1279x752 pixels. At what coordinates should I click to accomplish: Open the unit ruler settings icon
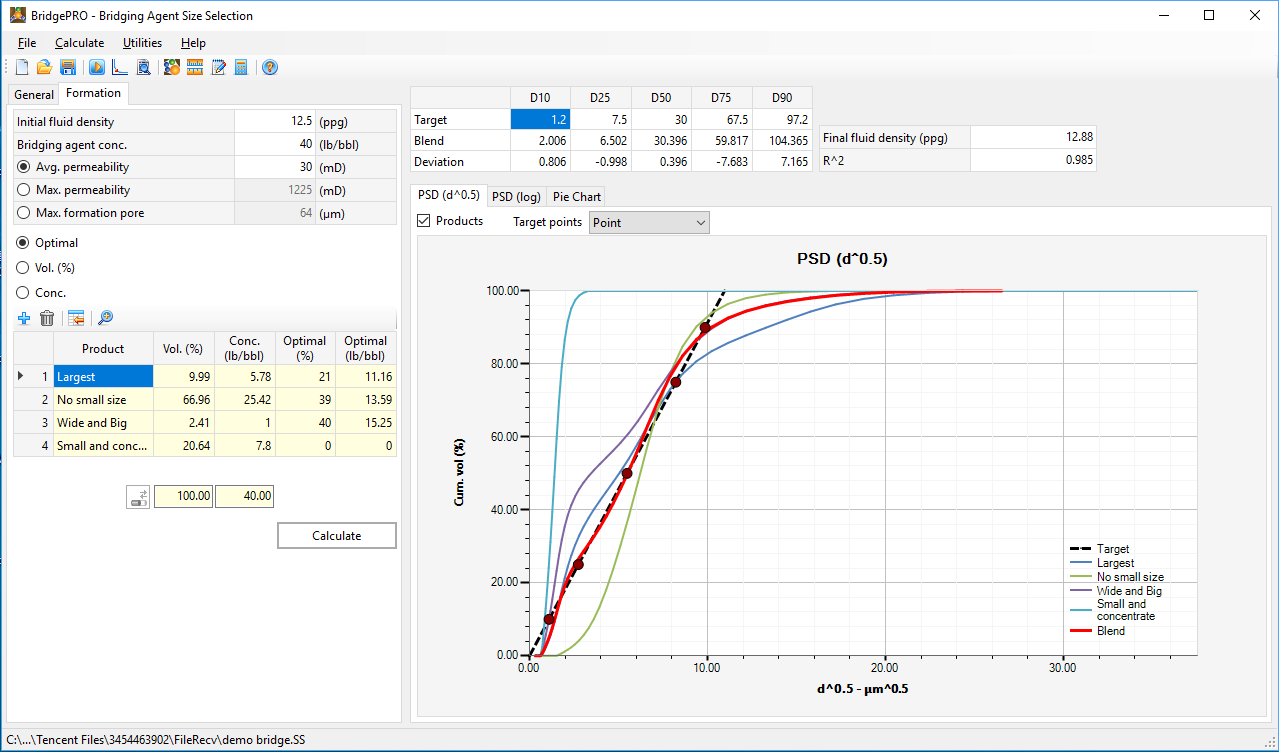pos(195,68)
